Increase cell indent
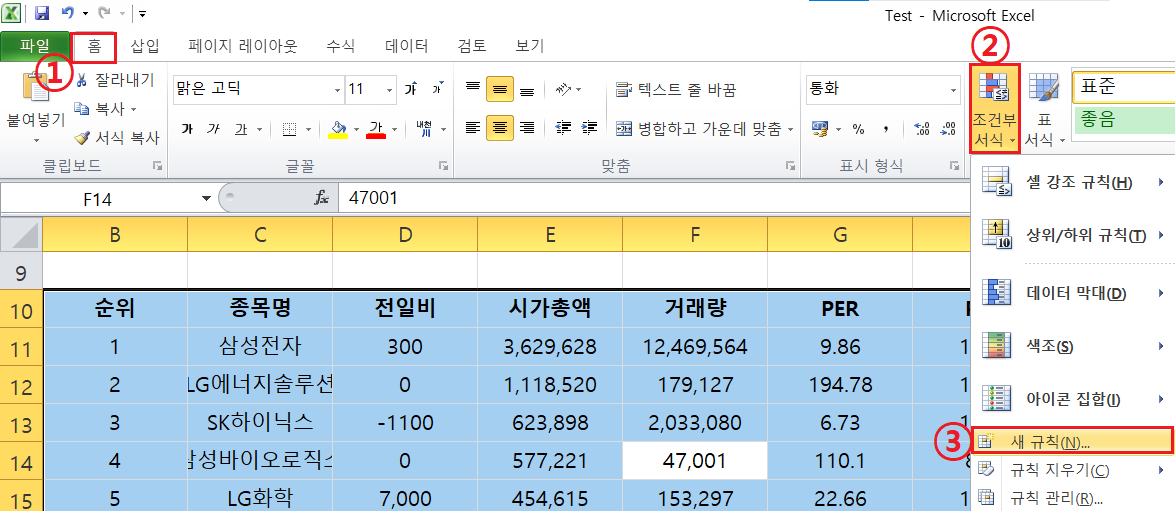 [590, 128]
